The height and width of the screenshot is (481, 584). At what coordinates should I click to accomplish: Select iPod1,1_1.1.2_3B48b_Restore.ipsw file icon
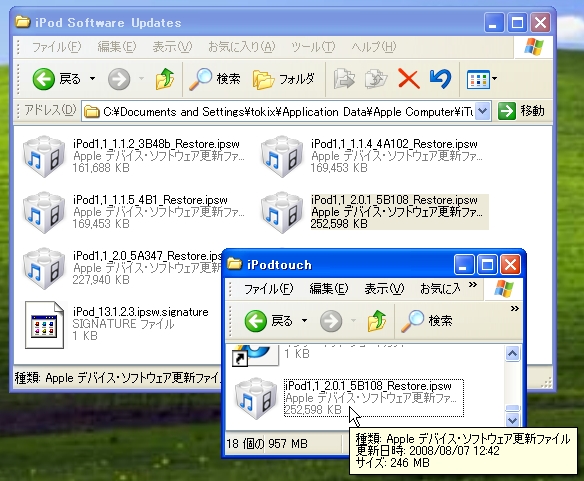point(44,156)
